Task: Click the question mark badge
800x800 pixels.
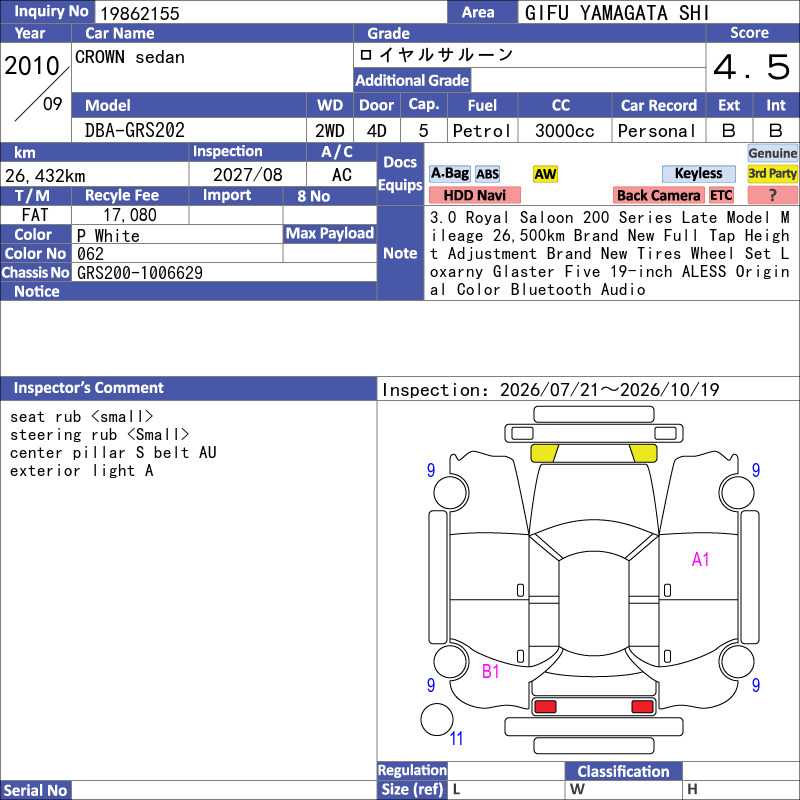Action: (x=772, y=195)
